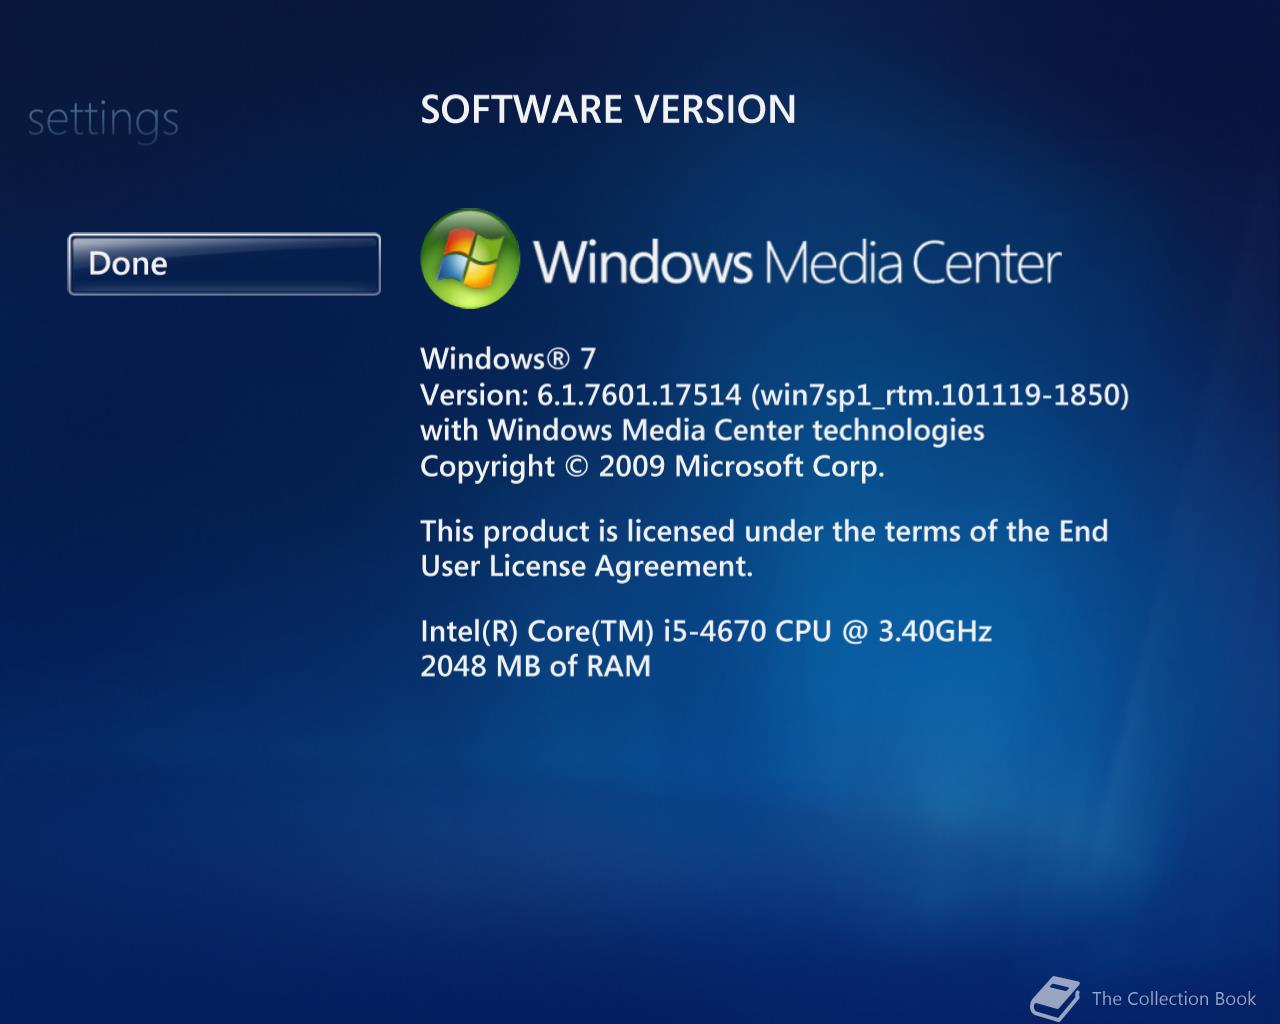This screenshot has width=1280, height=1024.
Task: Click the End User License Agreement sentence
Action: [x=764, y=548]
